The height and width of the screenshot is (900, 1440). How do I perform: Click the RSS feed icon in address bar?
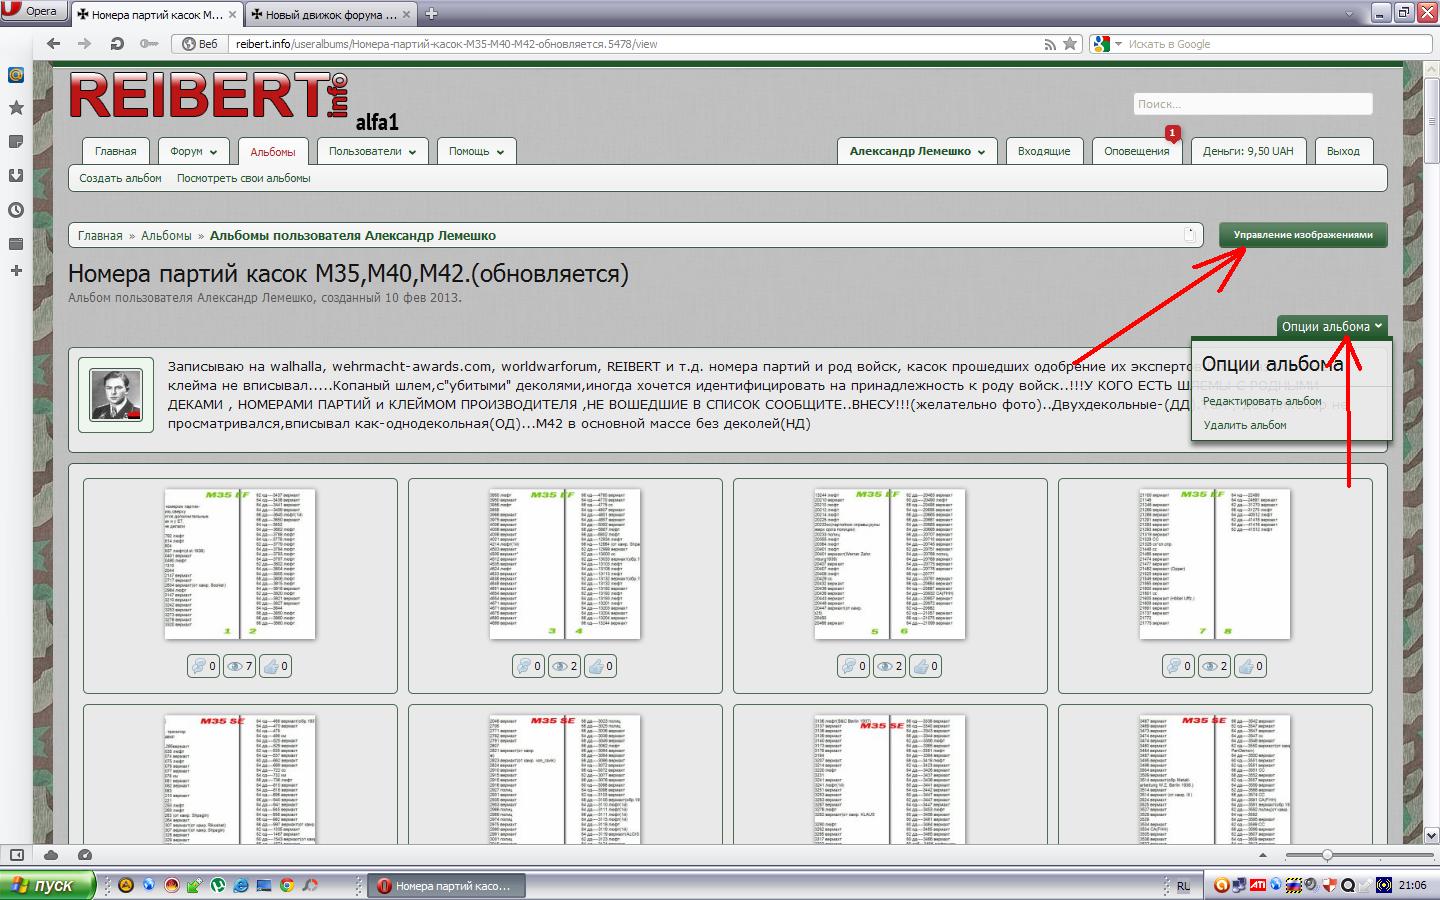(1050, 44)
